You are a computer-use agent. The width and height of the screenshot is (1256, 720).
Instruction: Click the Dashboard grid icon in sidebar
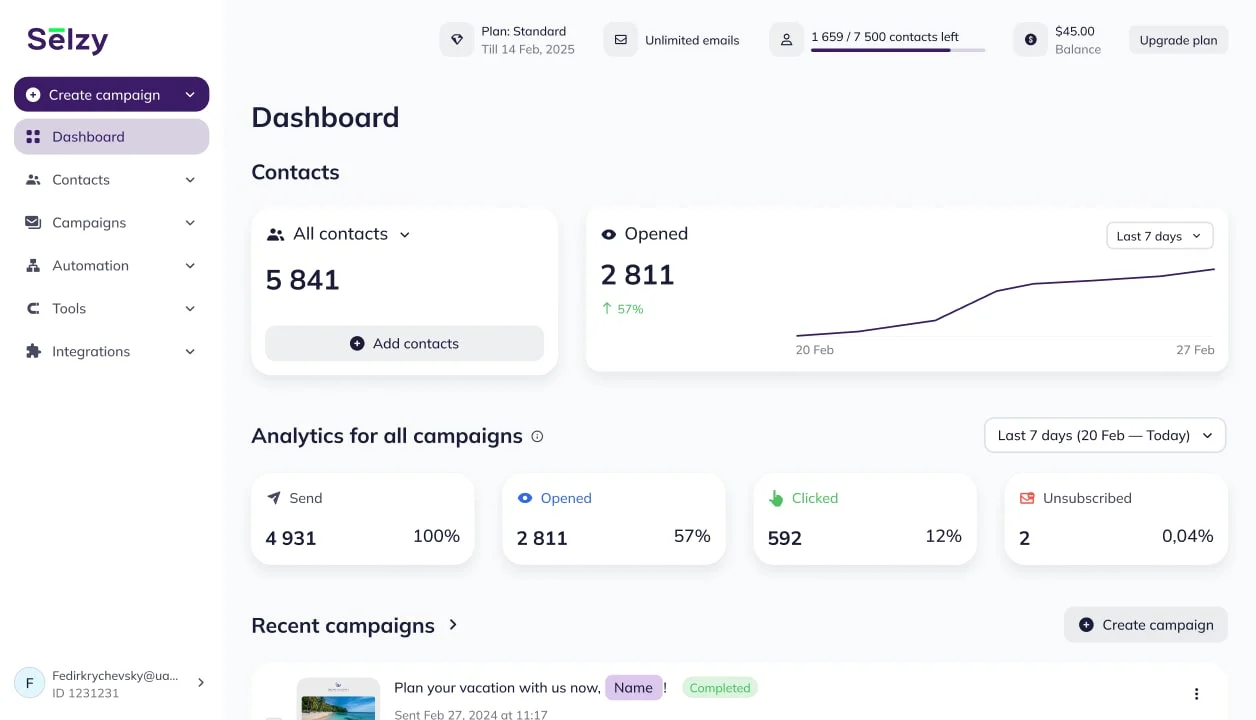[x=31, y=136]
